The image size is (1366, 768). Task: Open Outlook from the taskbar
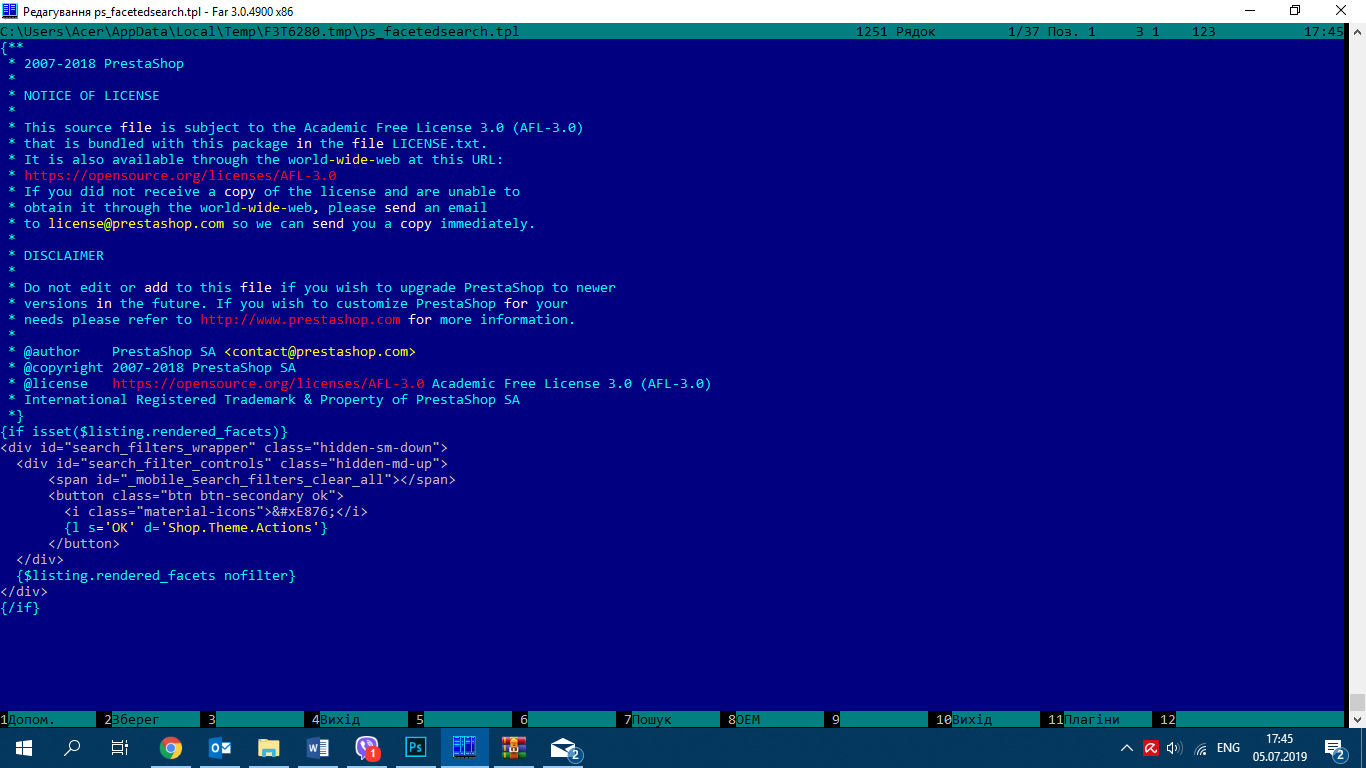click(x=220, y=747)
